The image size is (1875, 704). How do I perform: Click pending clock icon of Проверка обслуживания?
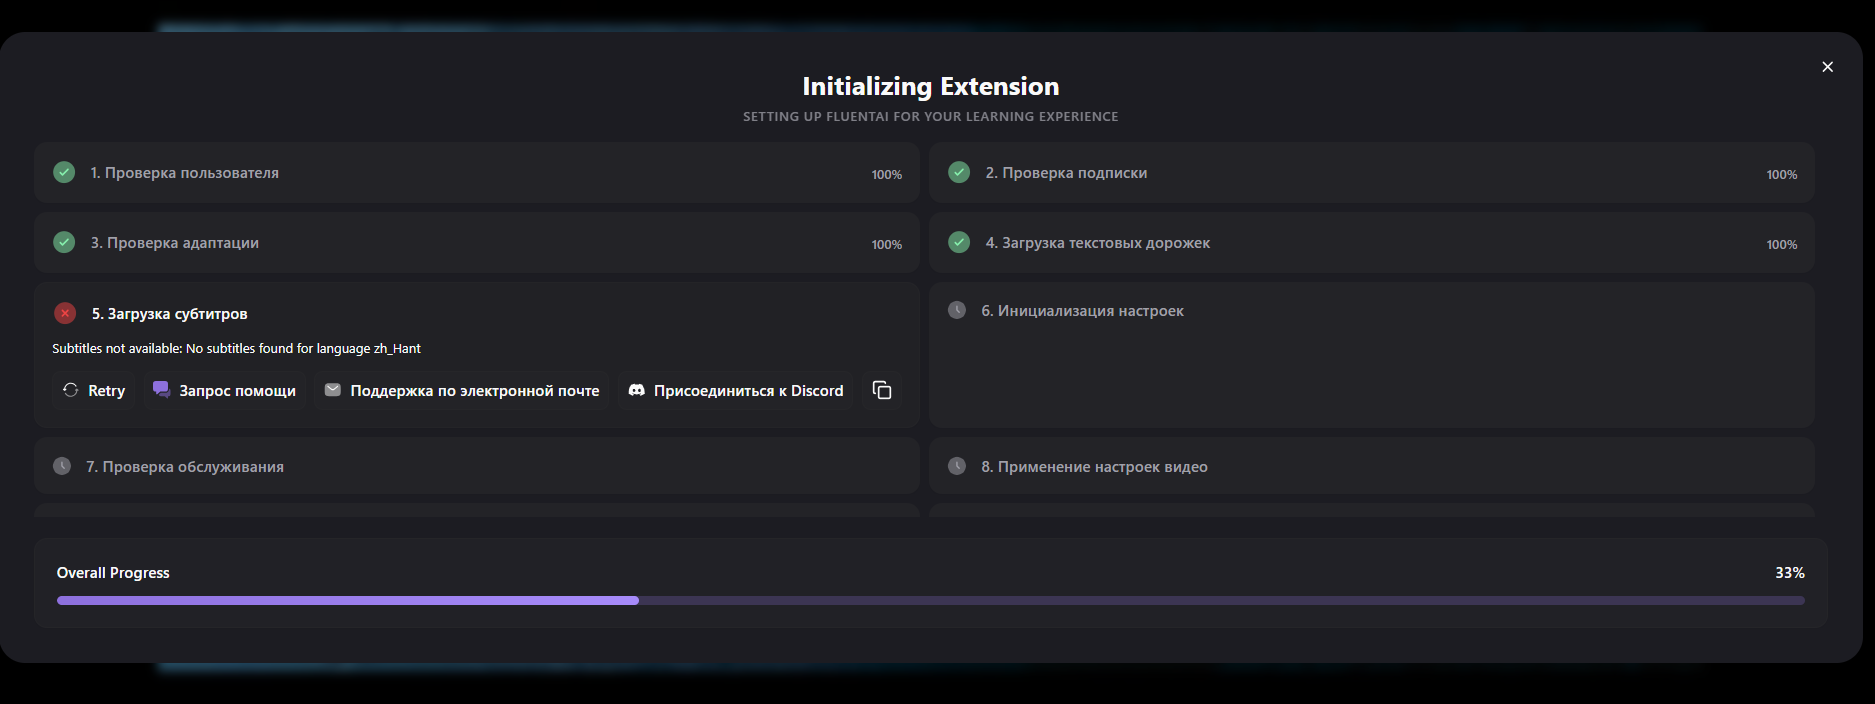[62, 466]
